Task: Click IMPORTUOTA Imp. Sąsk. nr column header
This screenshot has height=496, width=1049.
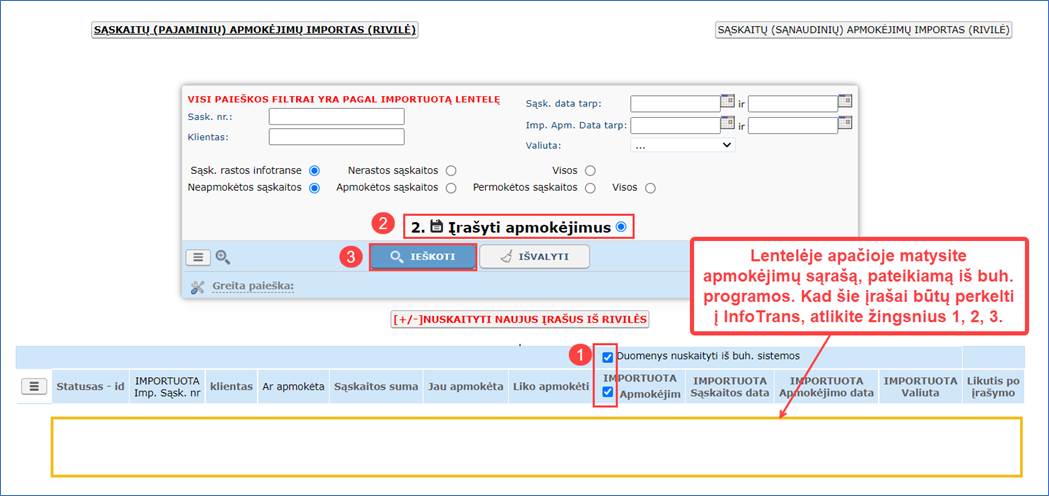Action: pos(167,386)
